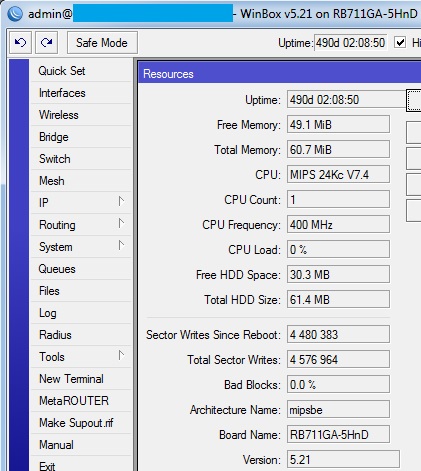
Task: Click the Total Memory field 60.7 MiB
Action: [338, 149]
